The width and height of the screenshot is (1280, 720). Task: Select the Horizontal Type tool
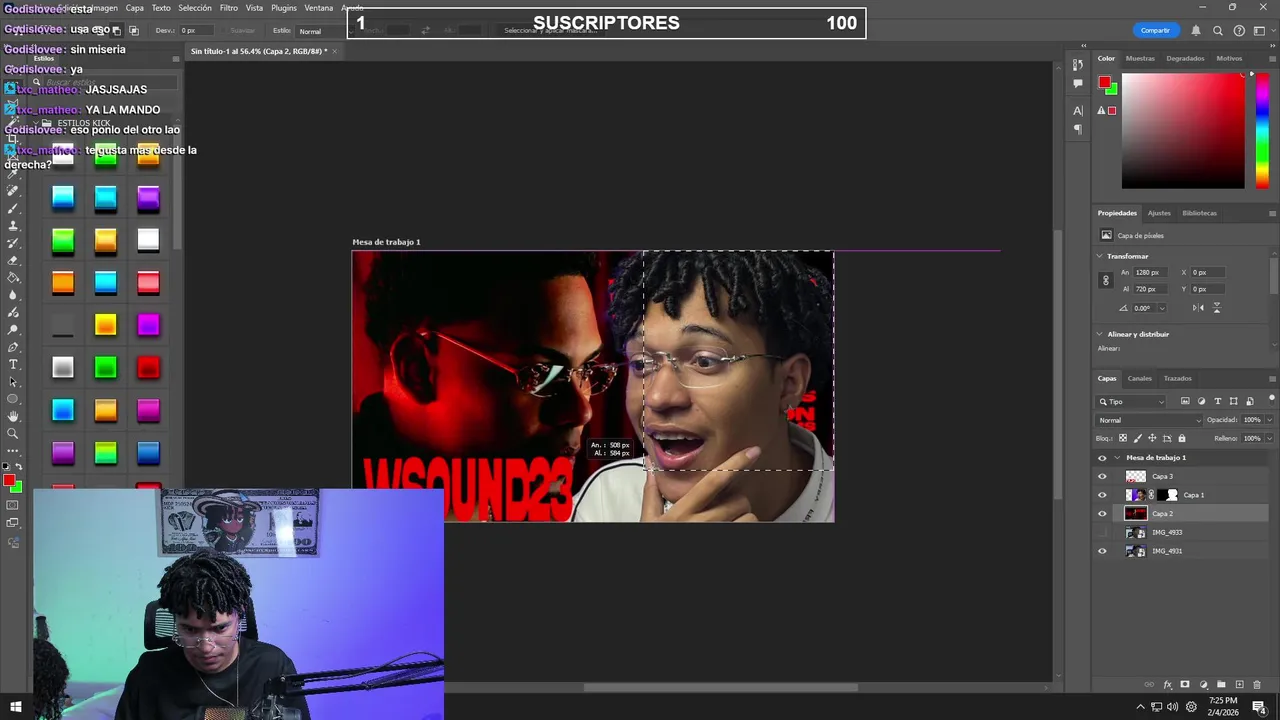[x=13, y=364]
